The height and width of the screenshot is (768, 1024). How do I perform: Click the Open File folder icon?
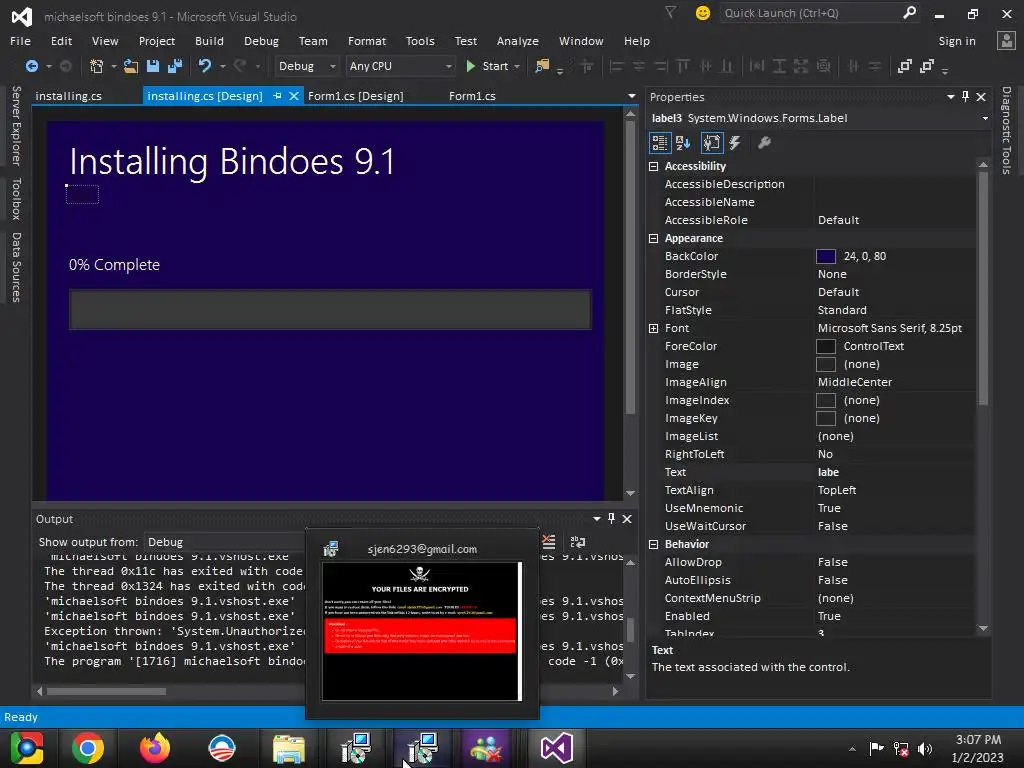131,66
